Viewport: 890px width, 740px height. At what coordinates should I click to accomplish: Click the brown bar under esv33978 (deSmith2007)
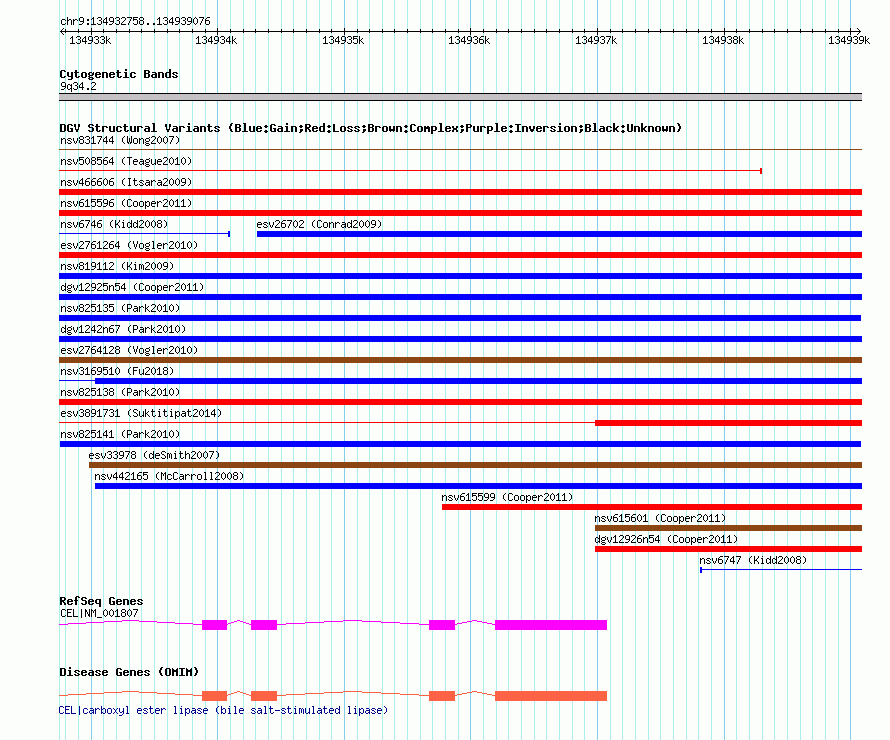coord(475,465)
